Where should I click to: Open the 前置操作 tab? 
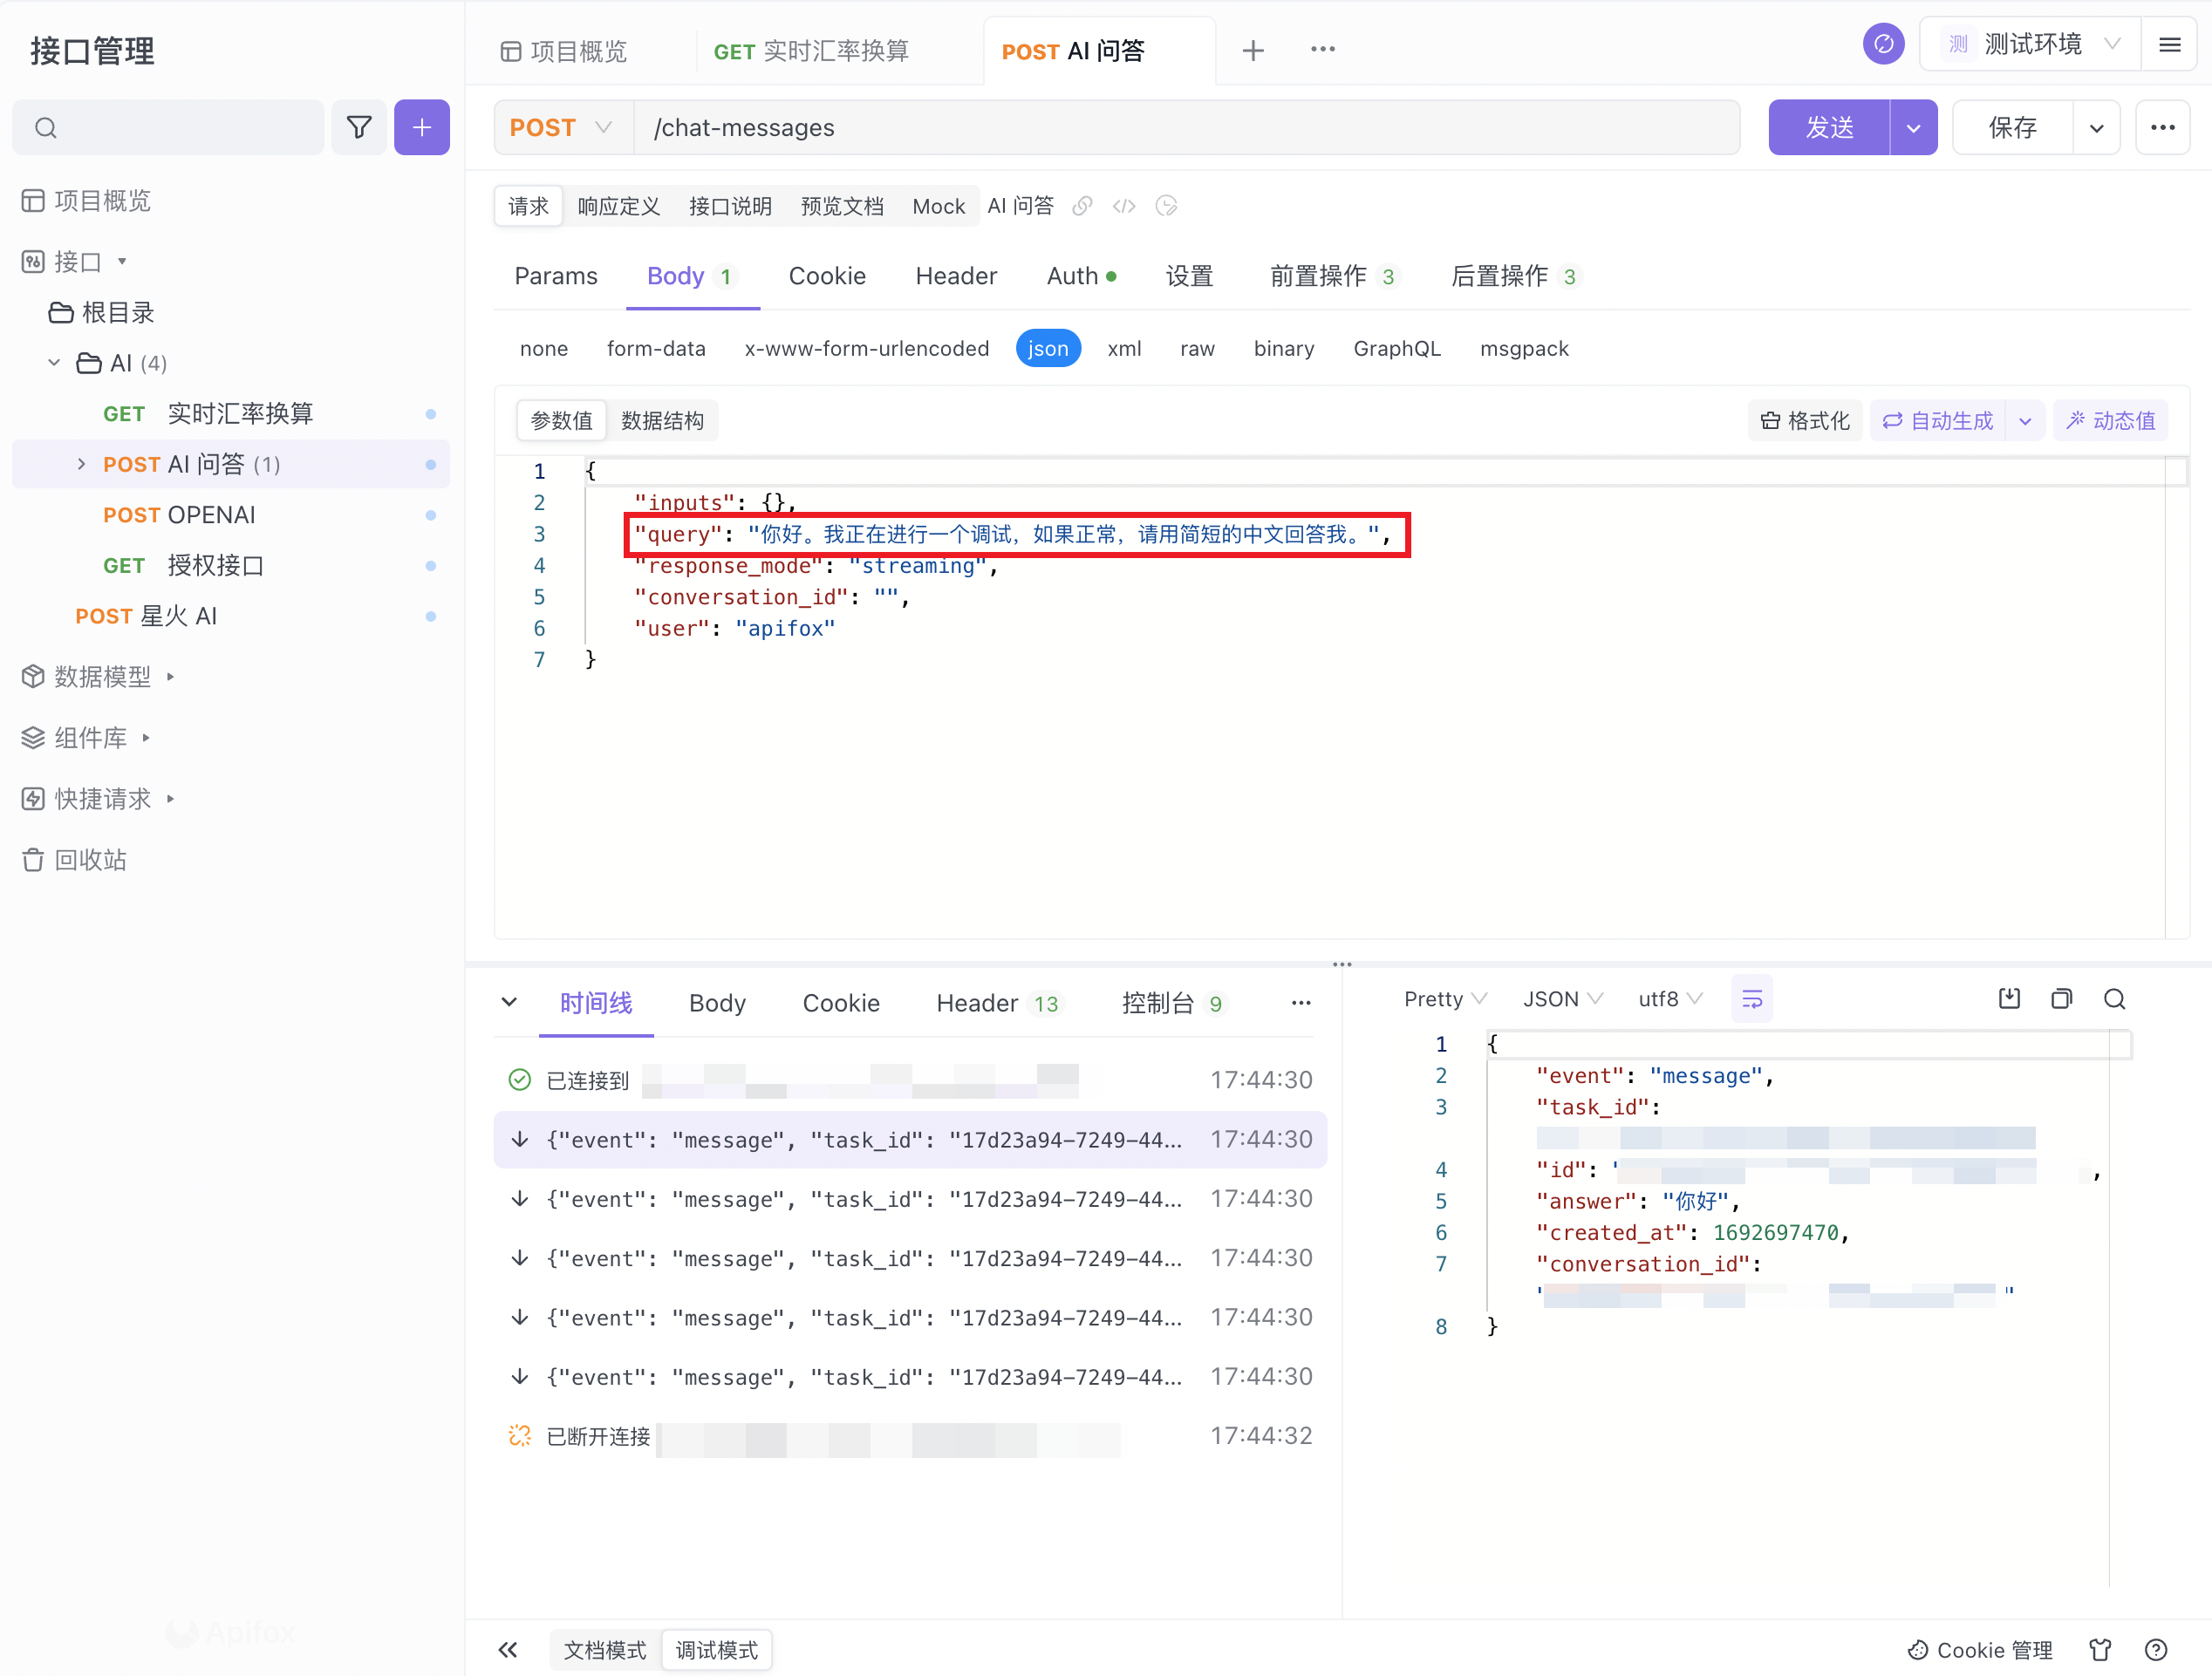click(x=1318, y=276)
